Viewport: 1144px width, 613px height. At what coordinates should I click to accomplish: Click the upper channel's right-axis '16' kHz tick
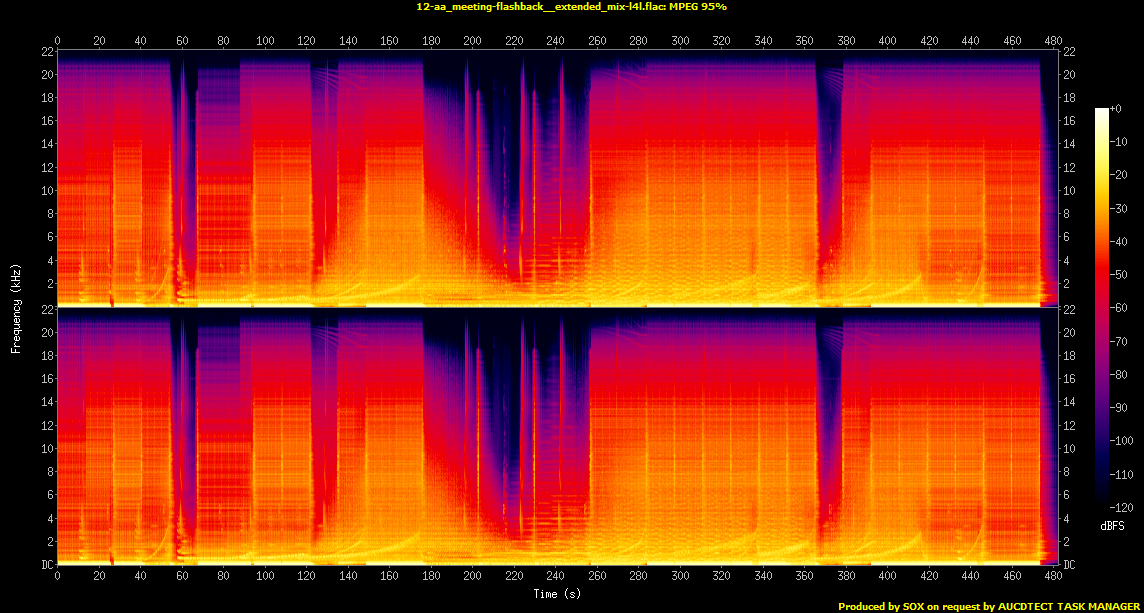tap(1068, 120)
